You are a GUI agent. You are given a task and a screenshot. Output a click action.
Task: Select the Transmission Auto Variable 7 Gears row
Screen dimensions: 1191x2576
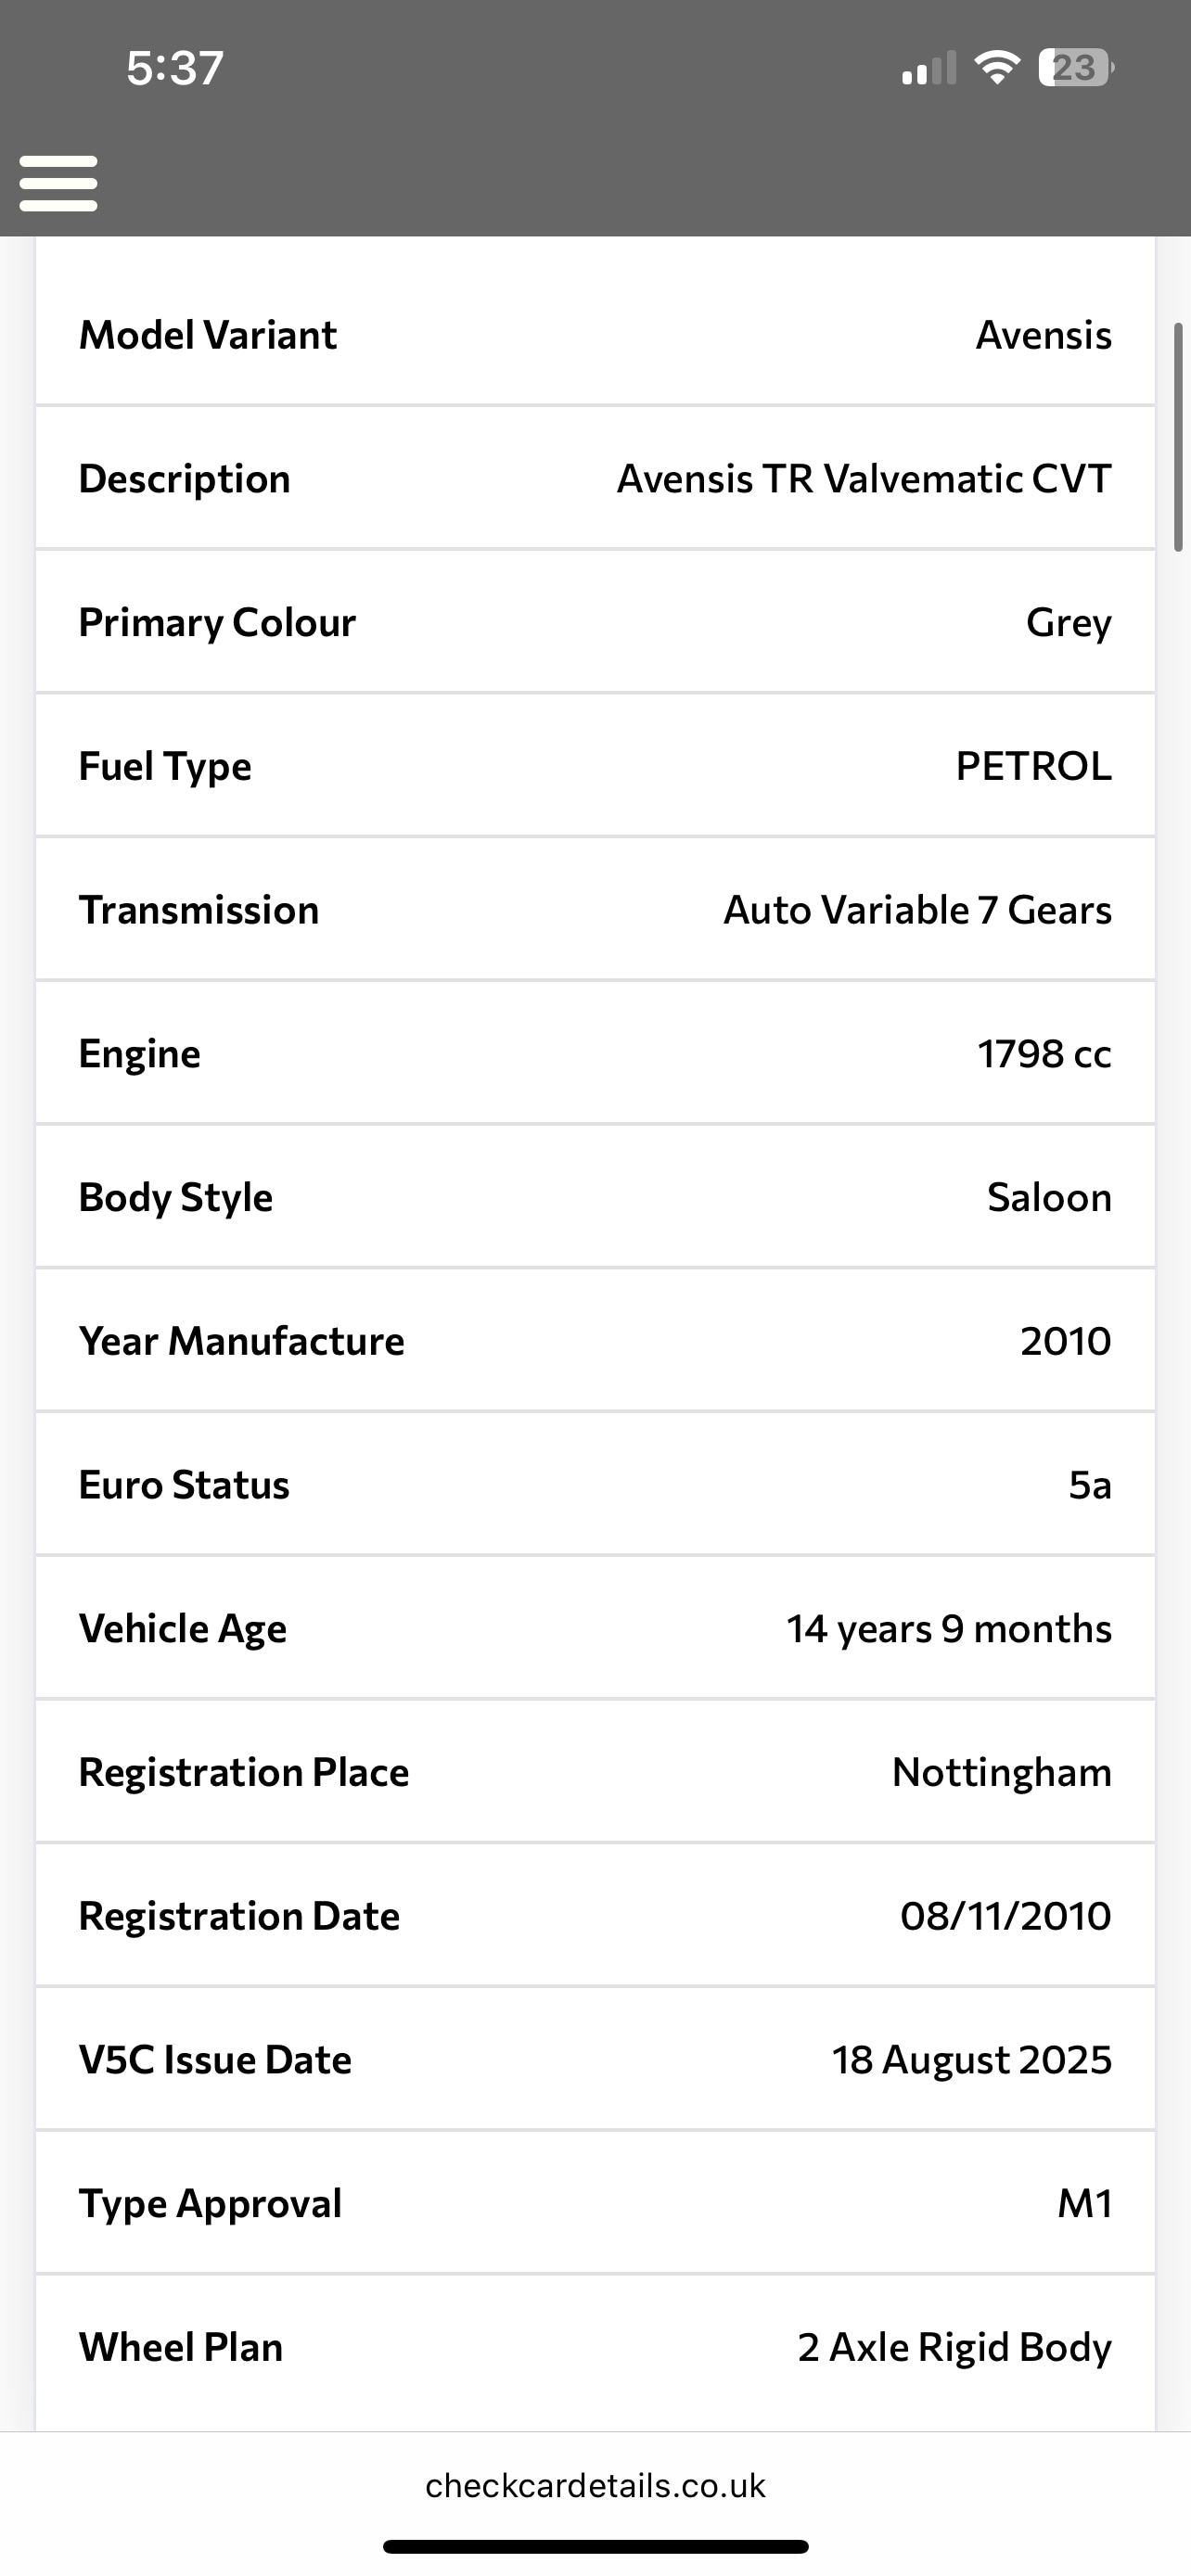[x=595, y=910]
